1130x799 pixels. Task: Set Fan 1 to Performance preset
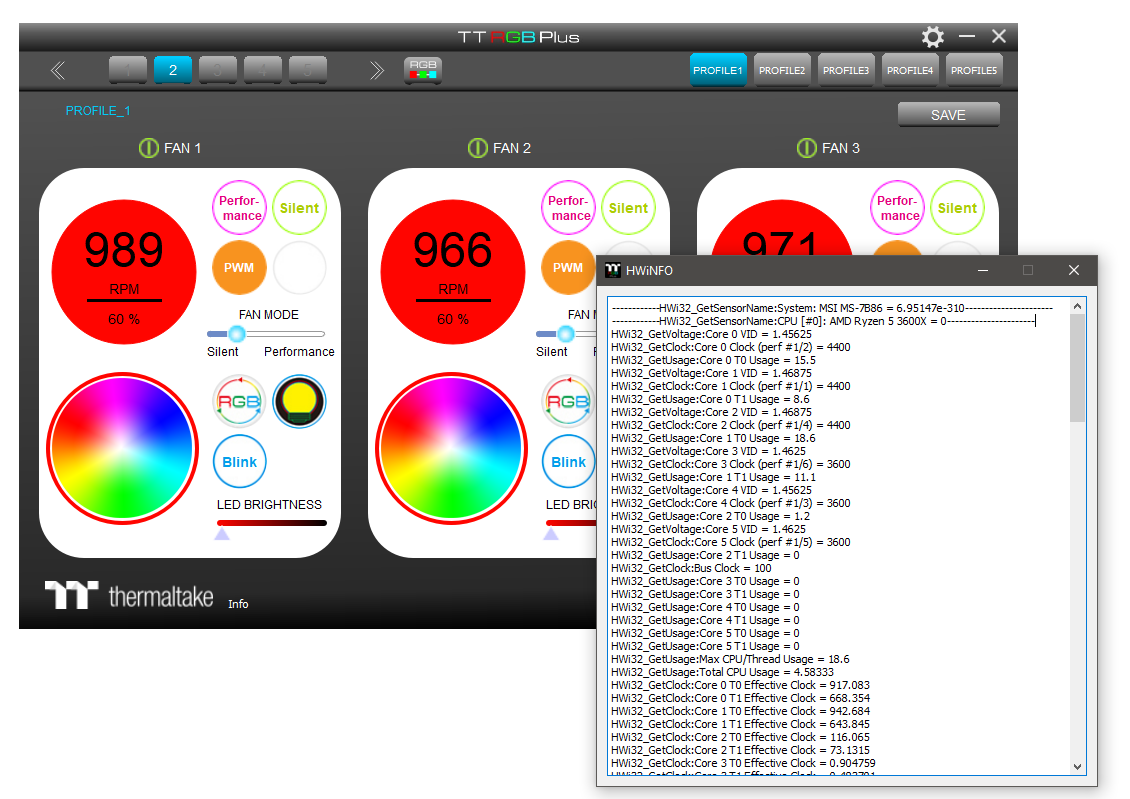point(239,208)
